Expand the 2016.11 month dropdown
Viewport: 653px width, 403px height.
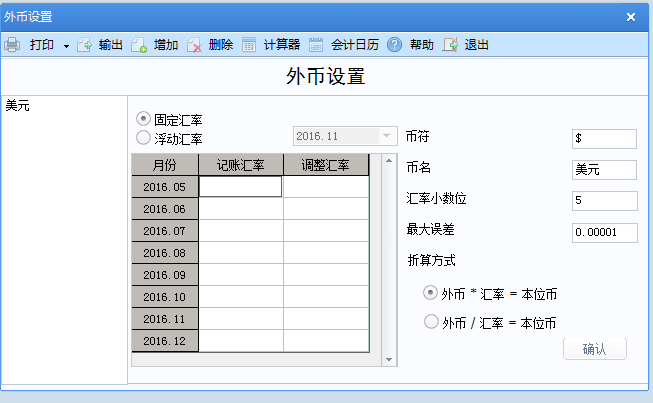click(x=387, y=136)
